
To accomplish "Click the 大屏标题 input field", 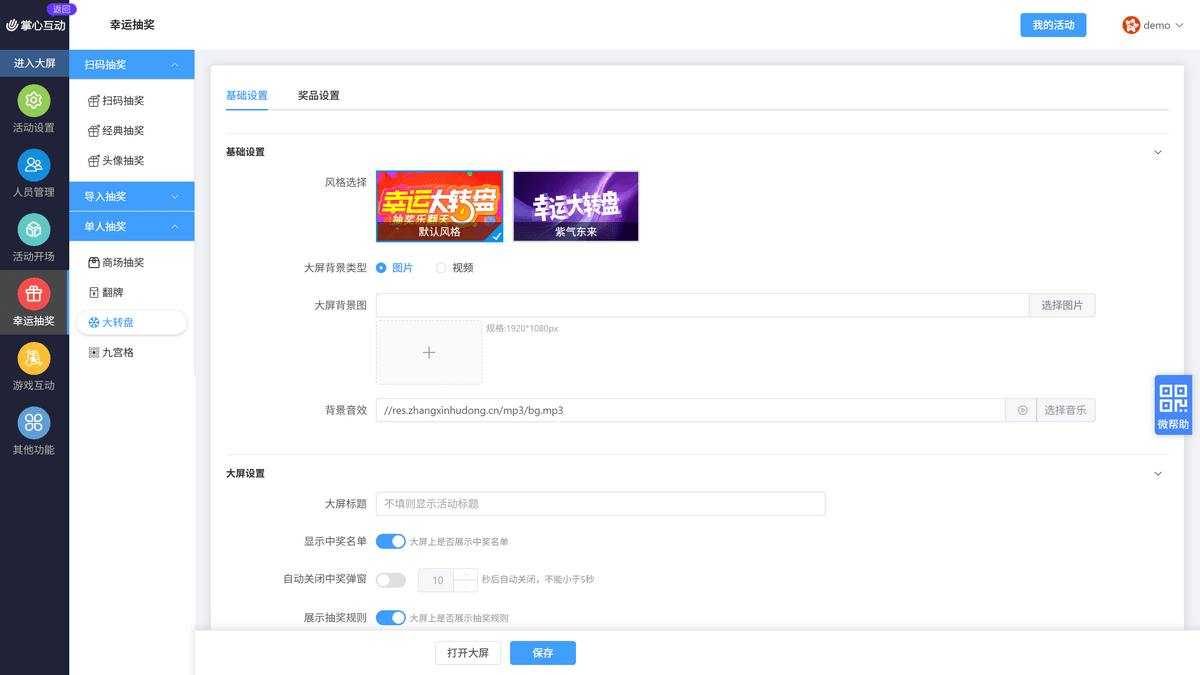I will tap(600, 504).
